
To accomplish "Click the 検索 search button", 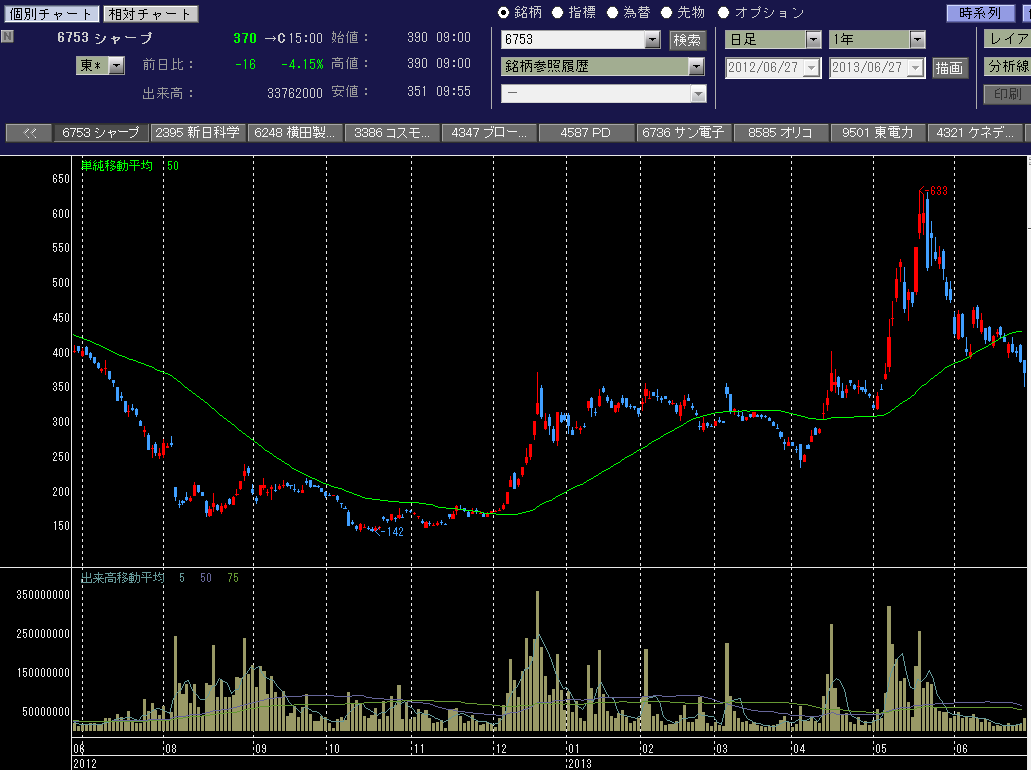I will click(x=688, y=41).
